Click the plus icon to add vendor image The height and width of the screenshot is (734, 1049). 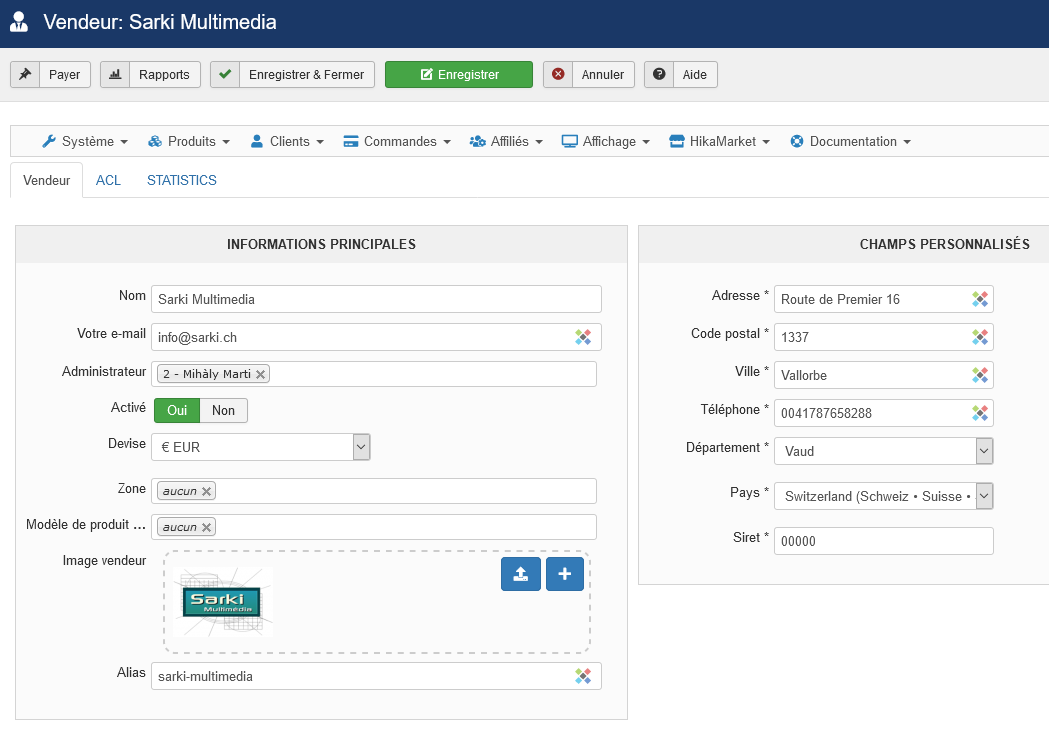[x=564, y=574]
